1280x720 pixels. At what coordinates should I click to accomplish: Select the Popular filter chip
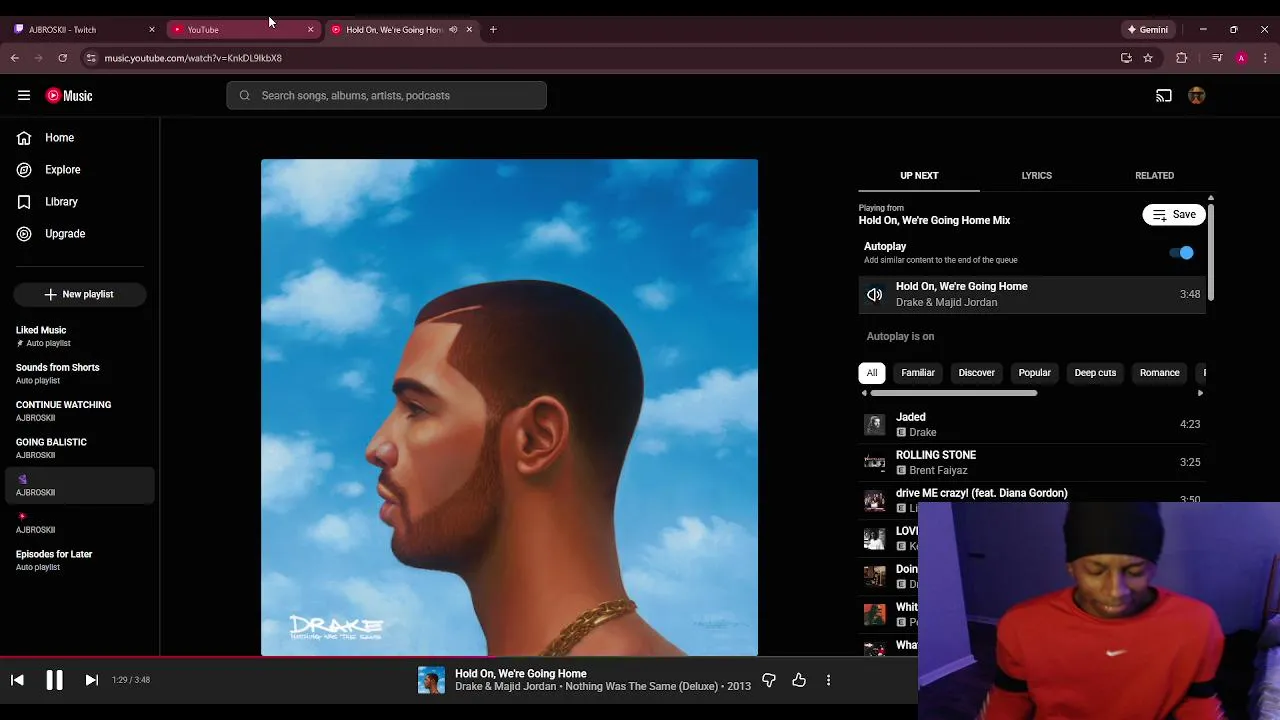pos(1034,373)
